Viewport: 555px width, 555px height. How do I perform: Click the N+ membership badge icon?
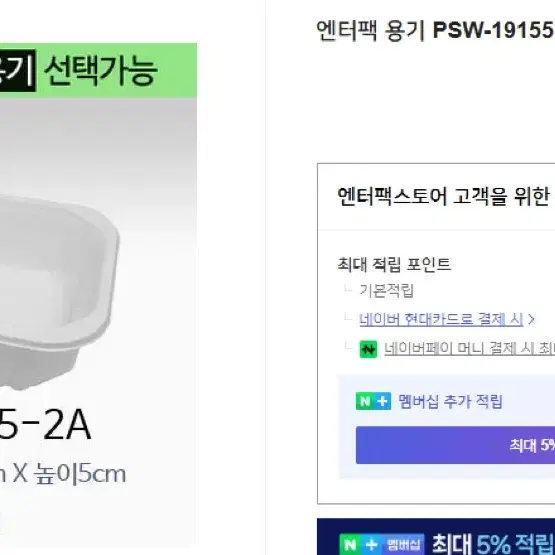coord(373,401)
